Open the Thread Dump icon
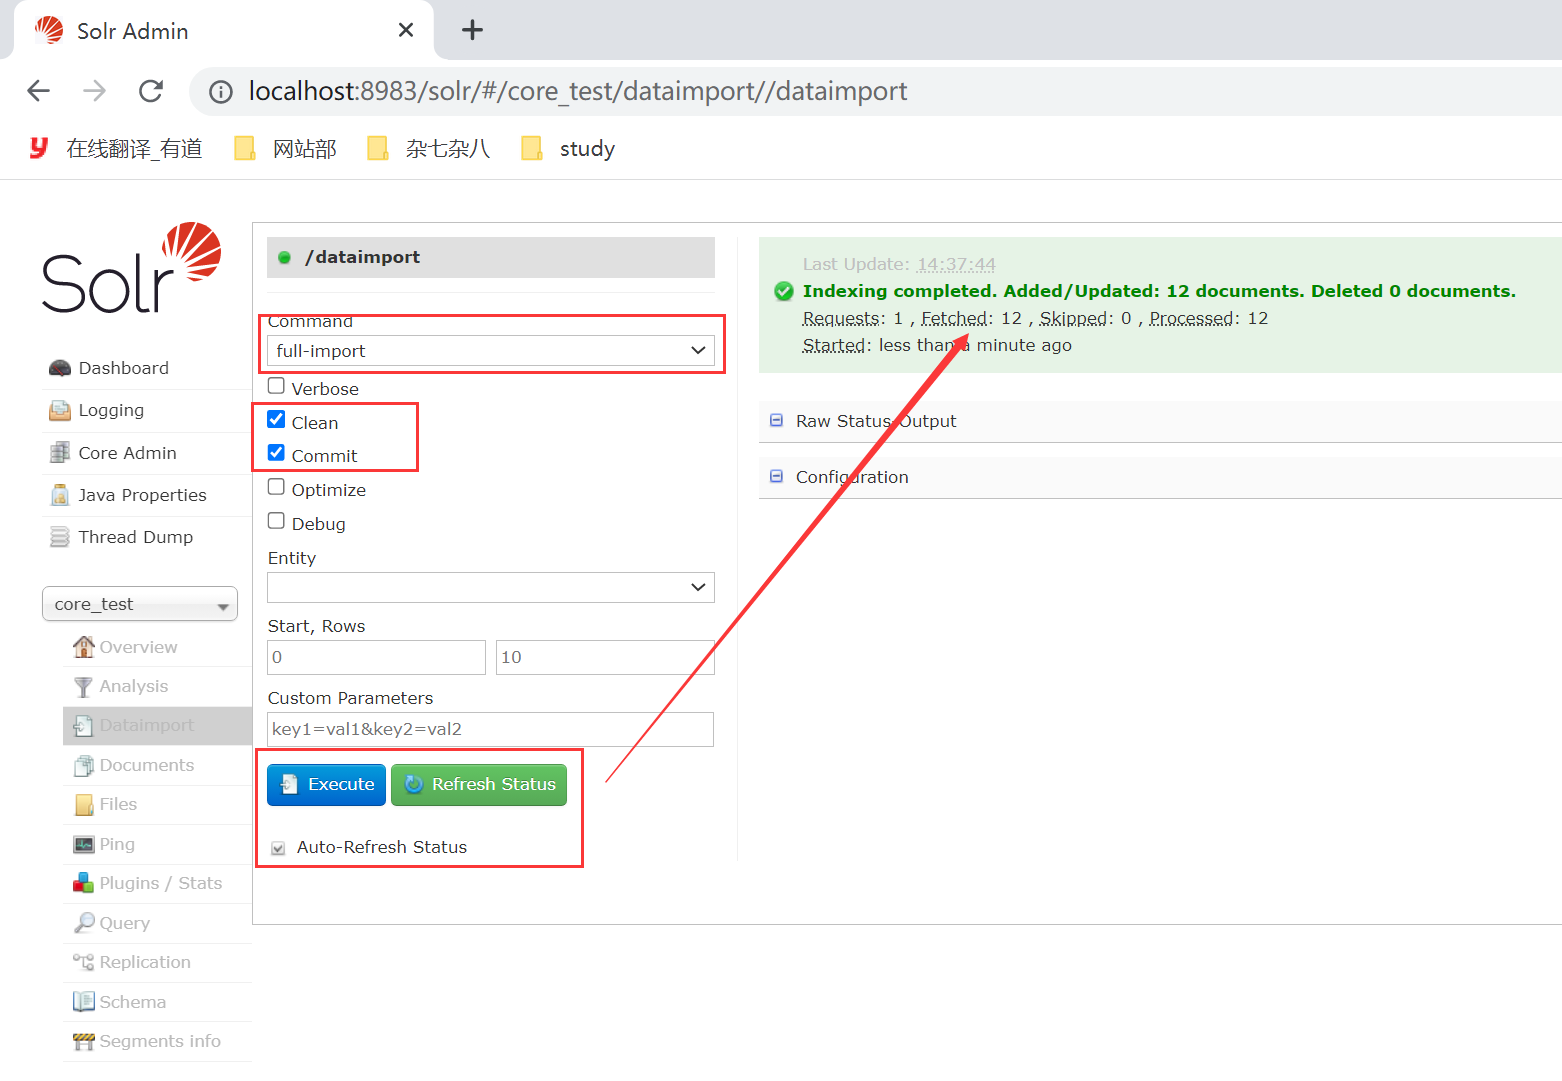Image resolution: width=1562 pixels, height=1081 pixels. 60,537
